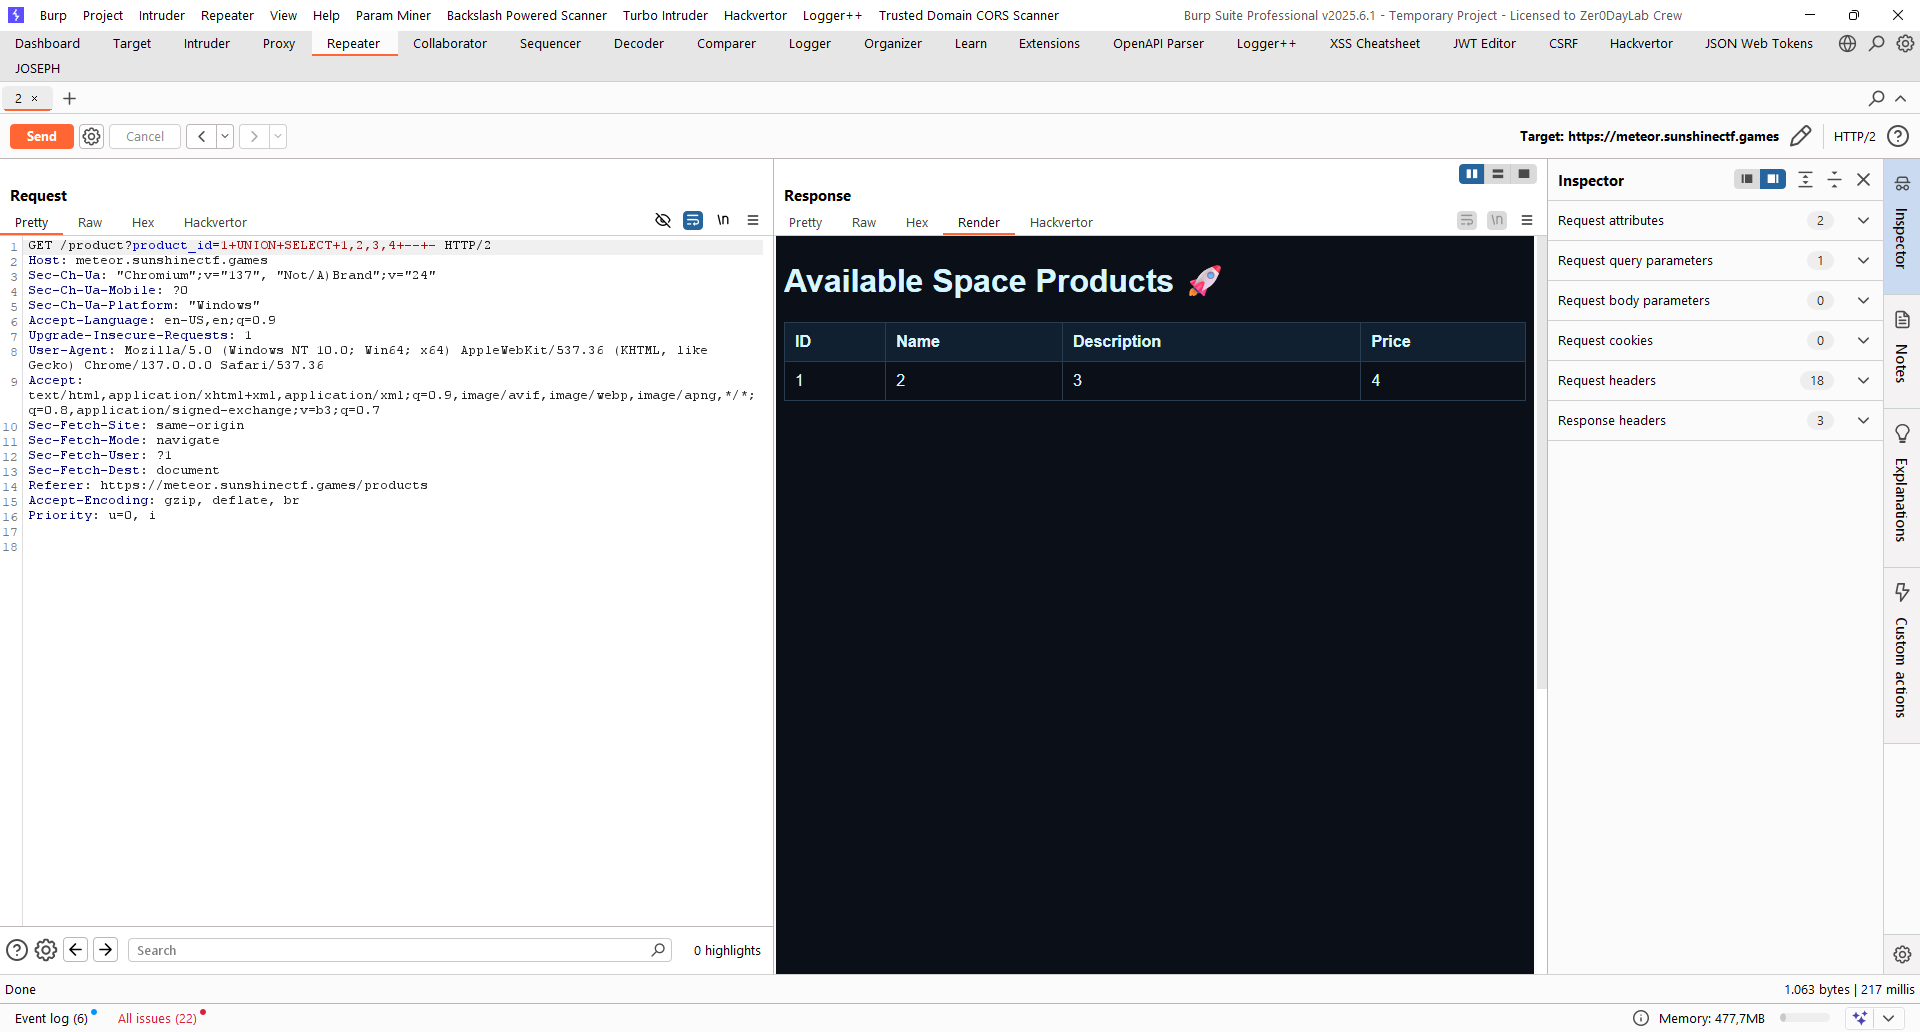Open the Event log (6)
The image size is (1920, 1032).
52,1019
